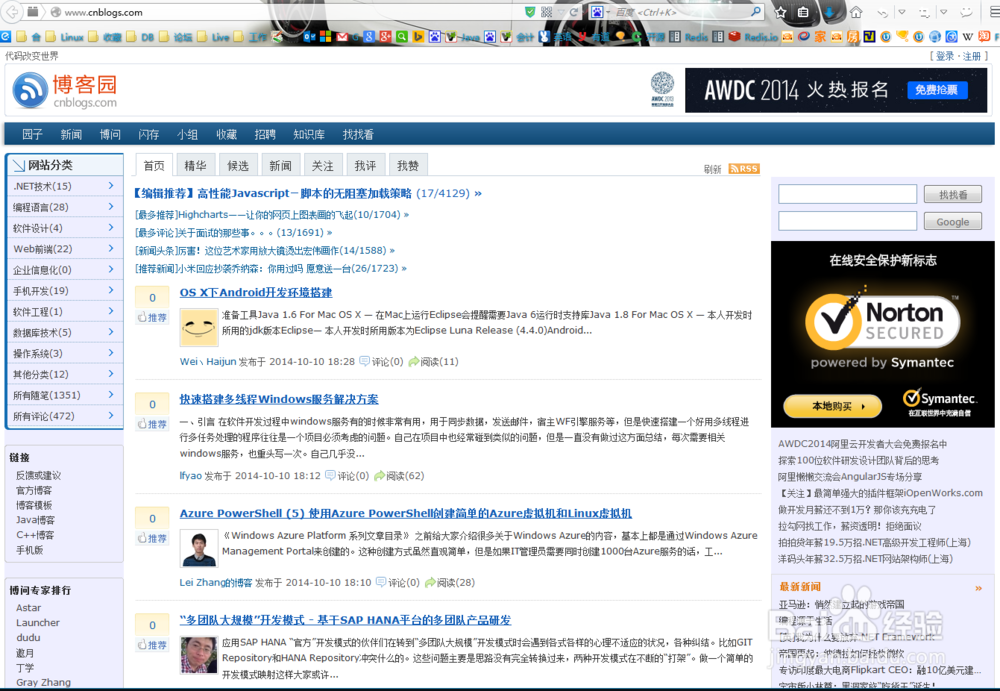Click the 刷新 refresh link beside RSS
The height and width of the screenshot is (691, 1000).
coord(712,169)
